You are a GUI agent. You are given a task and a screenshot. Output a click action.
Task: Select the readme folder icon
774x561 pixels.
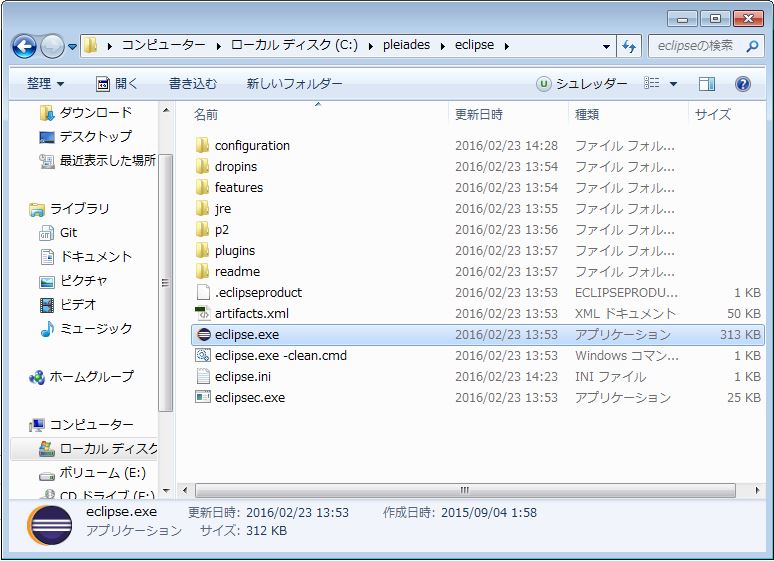[202, 271]
